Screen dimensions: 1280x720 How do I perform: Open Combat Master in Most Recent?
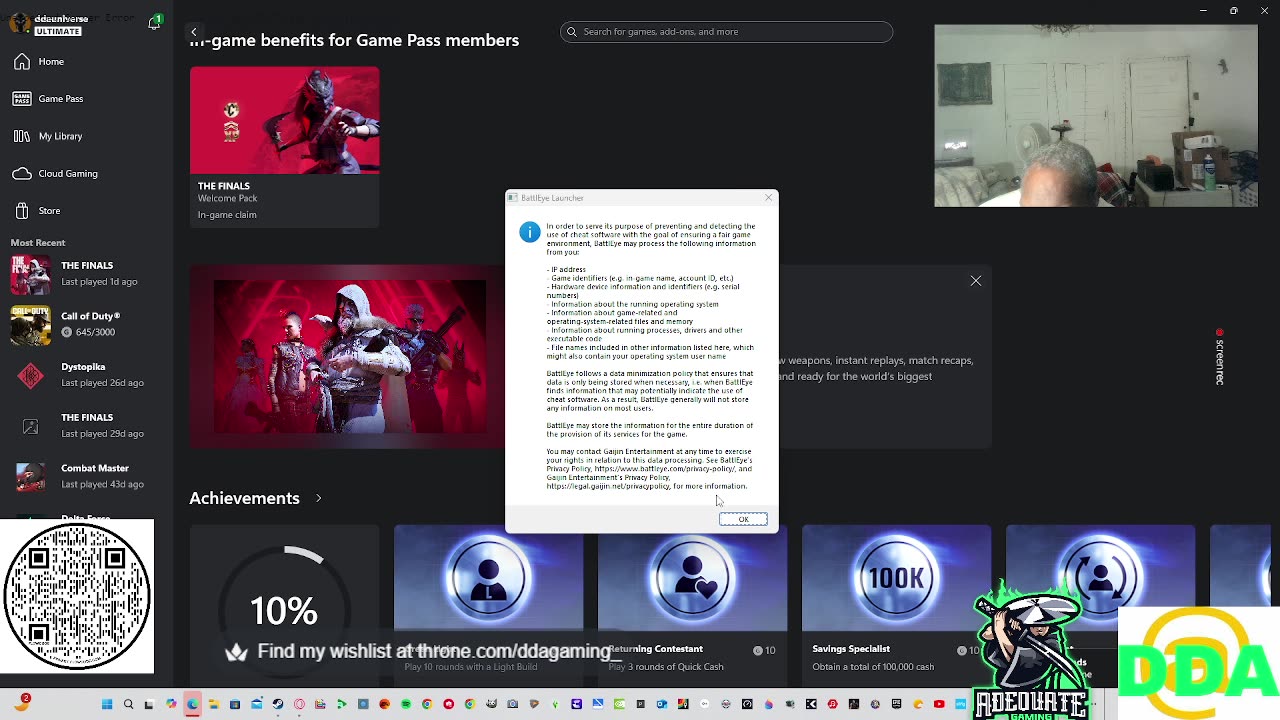tap(87, 476)
